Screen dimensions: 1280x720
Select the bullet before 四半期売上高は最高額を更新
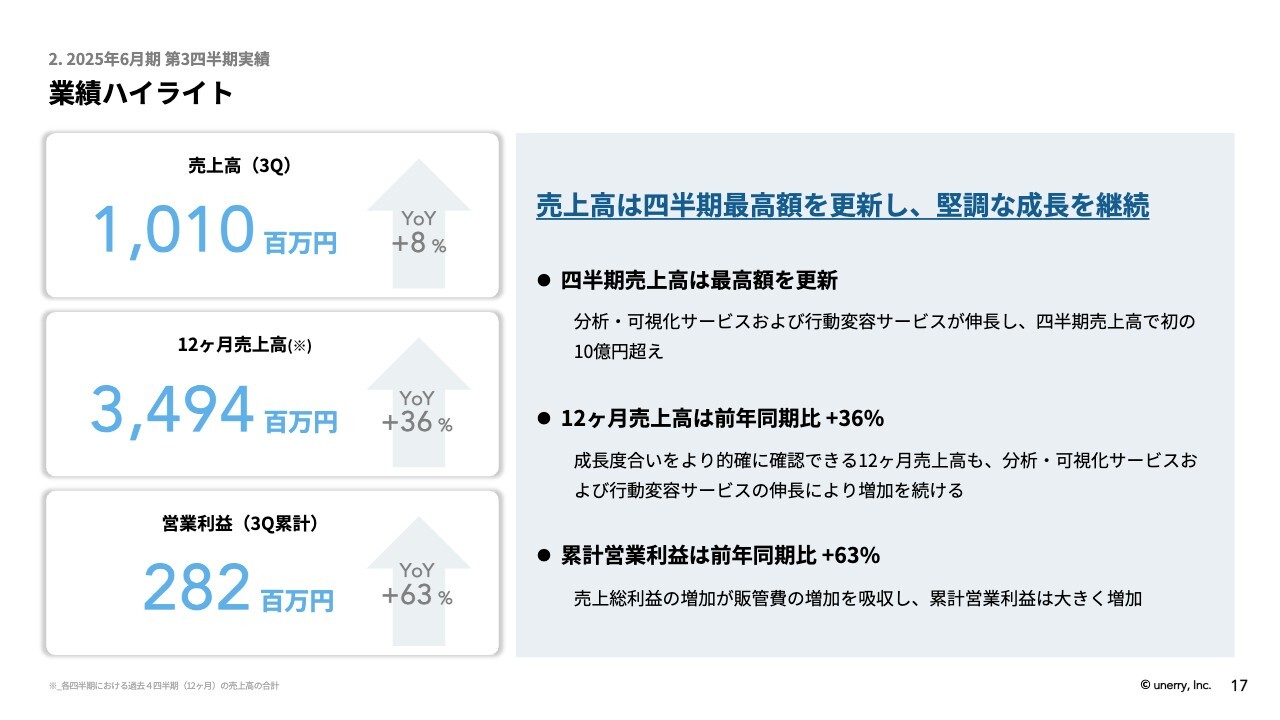click(x=545, y=281)
